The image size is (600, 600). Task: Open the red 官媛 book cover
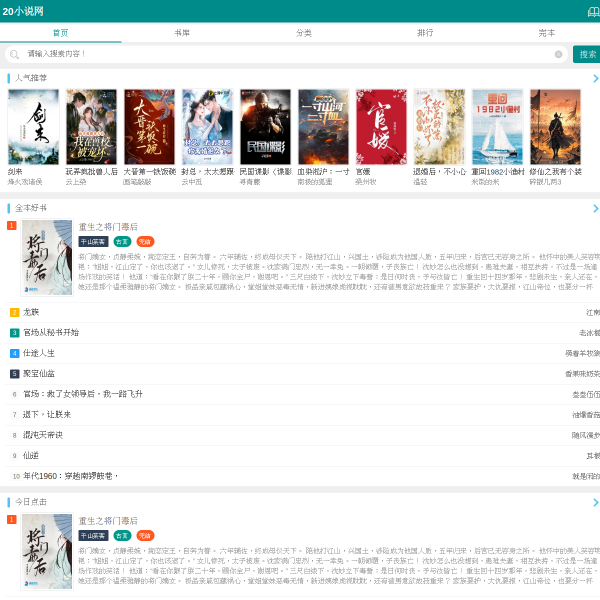tap(381, 127)
